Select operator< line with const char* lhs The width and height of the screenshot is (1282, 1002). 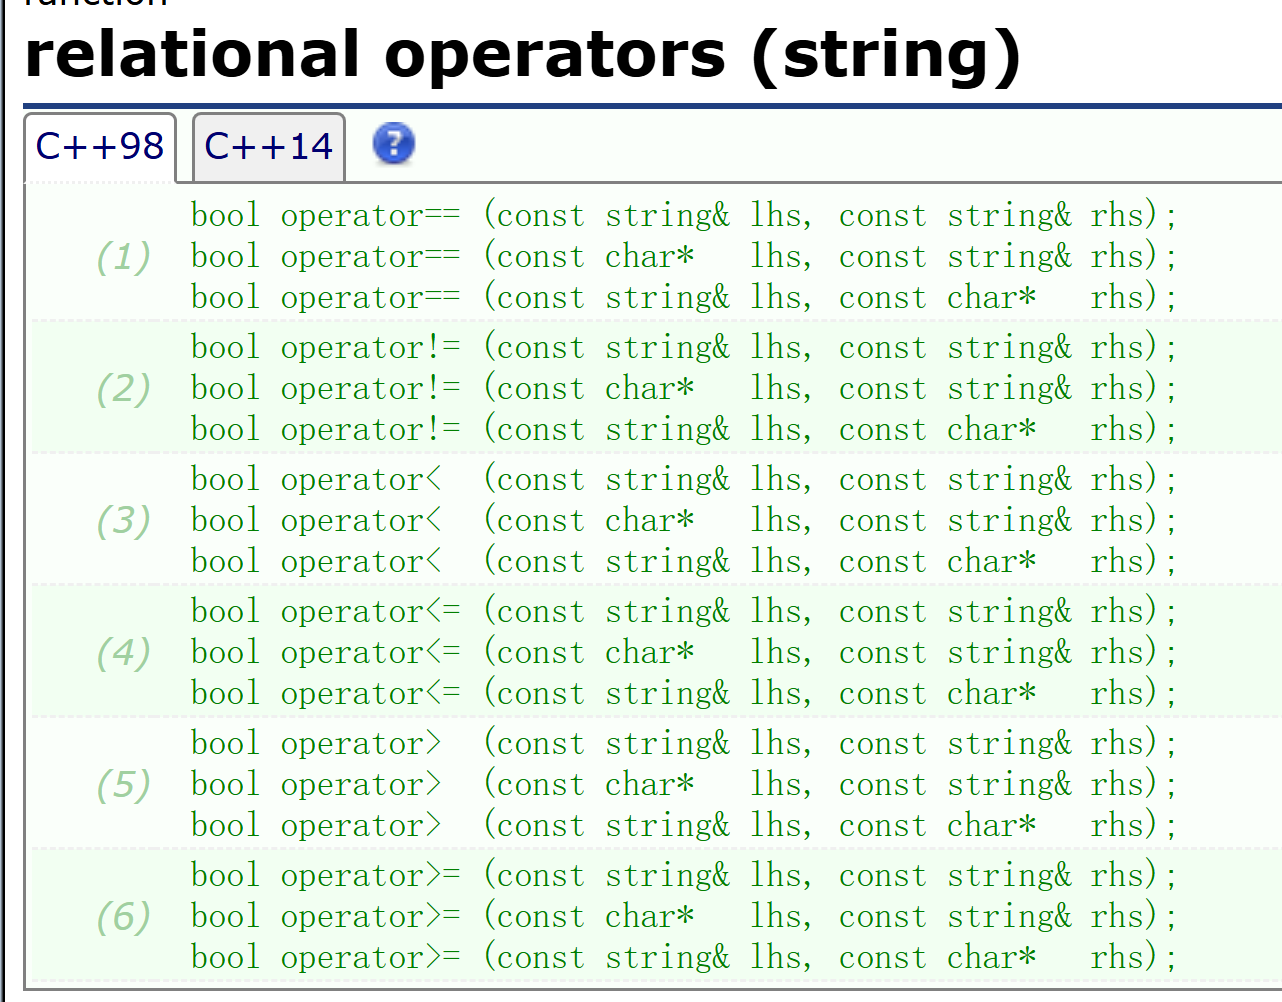click(684, 521)
